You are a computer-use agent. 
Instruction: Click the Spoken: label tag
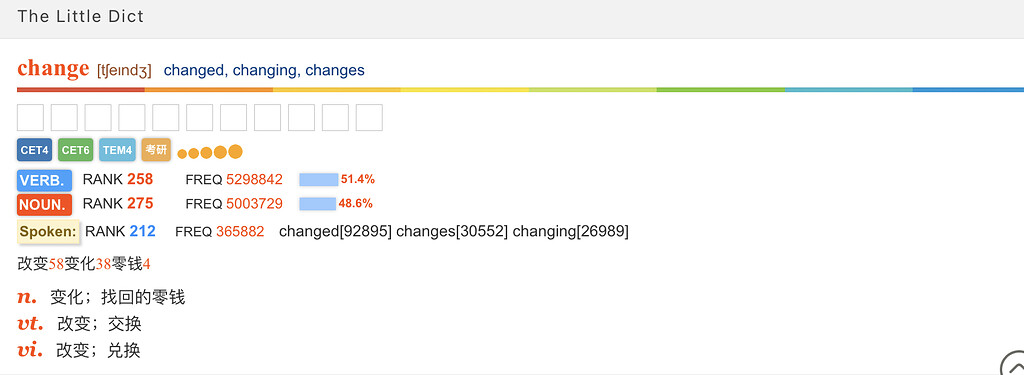[x=48, y=231]
